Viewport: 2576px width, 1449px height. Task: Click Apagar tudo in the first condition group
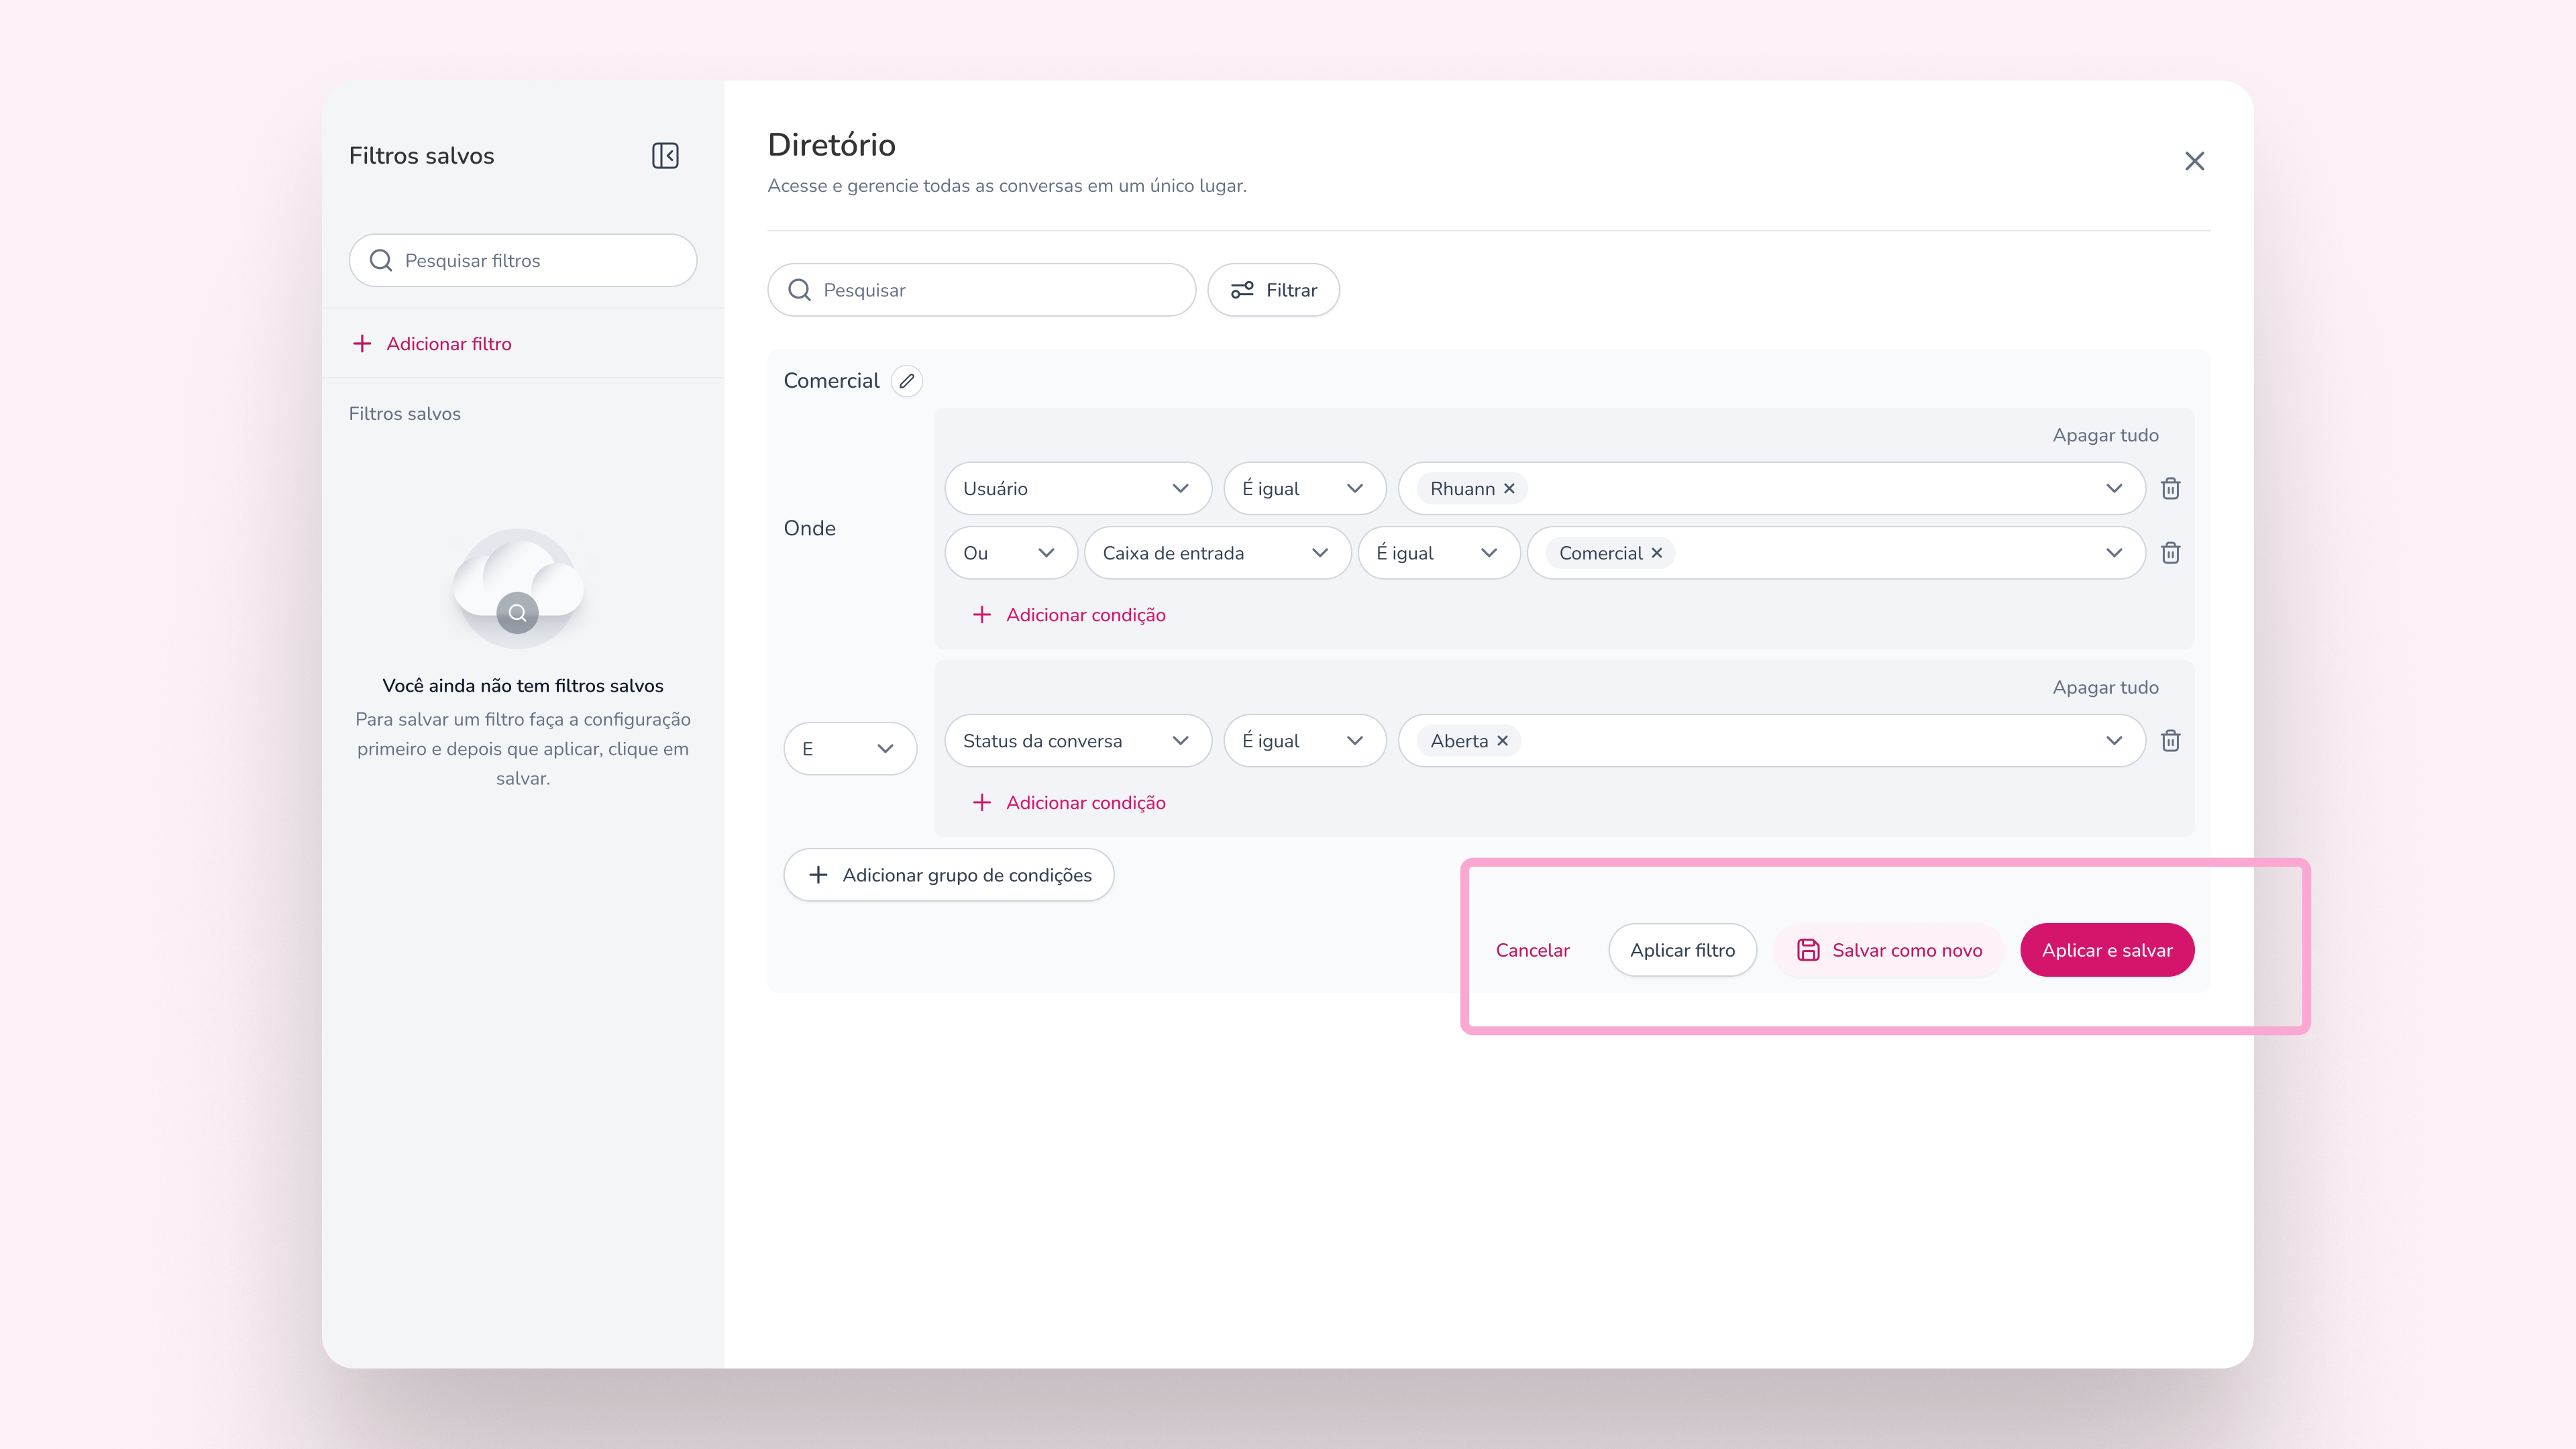point(2105,435)
